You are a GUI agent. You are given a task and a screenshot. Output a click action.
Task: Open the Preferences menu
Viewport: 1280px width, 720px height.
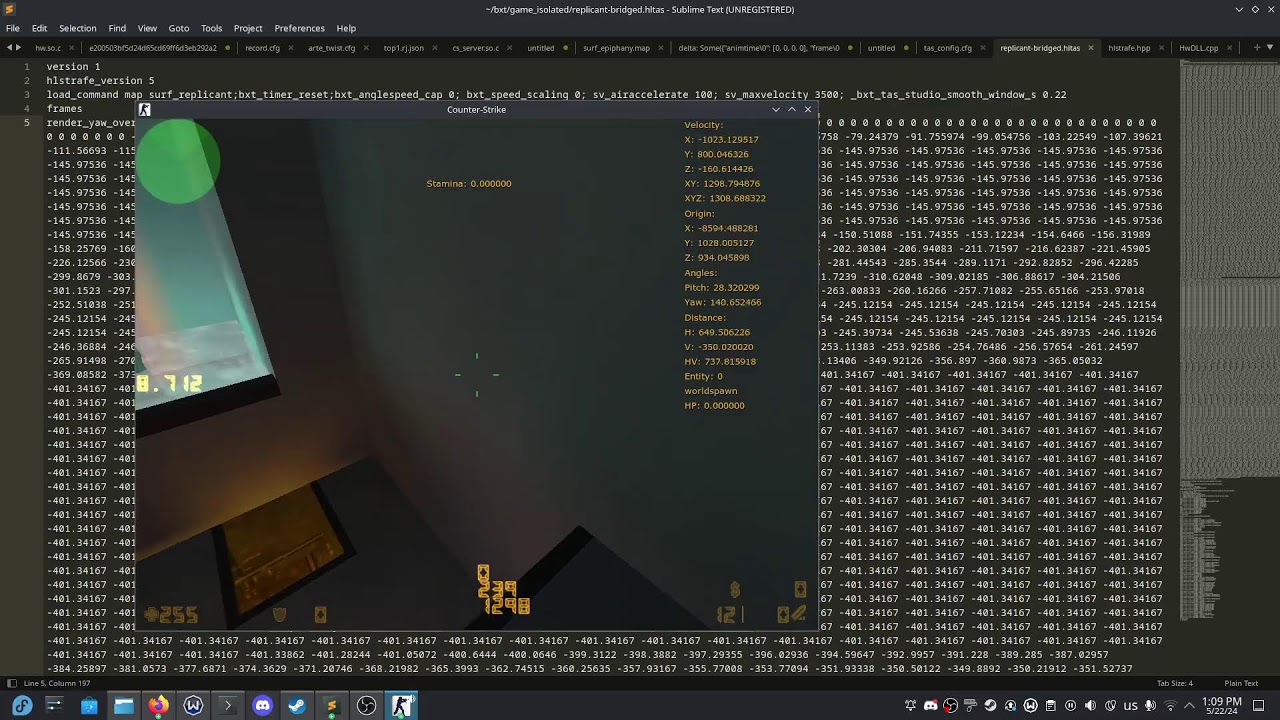point(299,28)
